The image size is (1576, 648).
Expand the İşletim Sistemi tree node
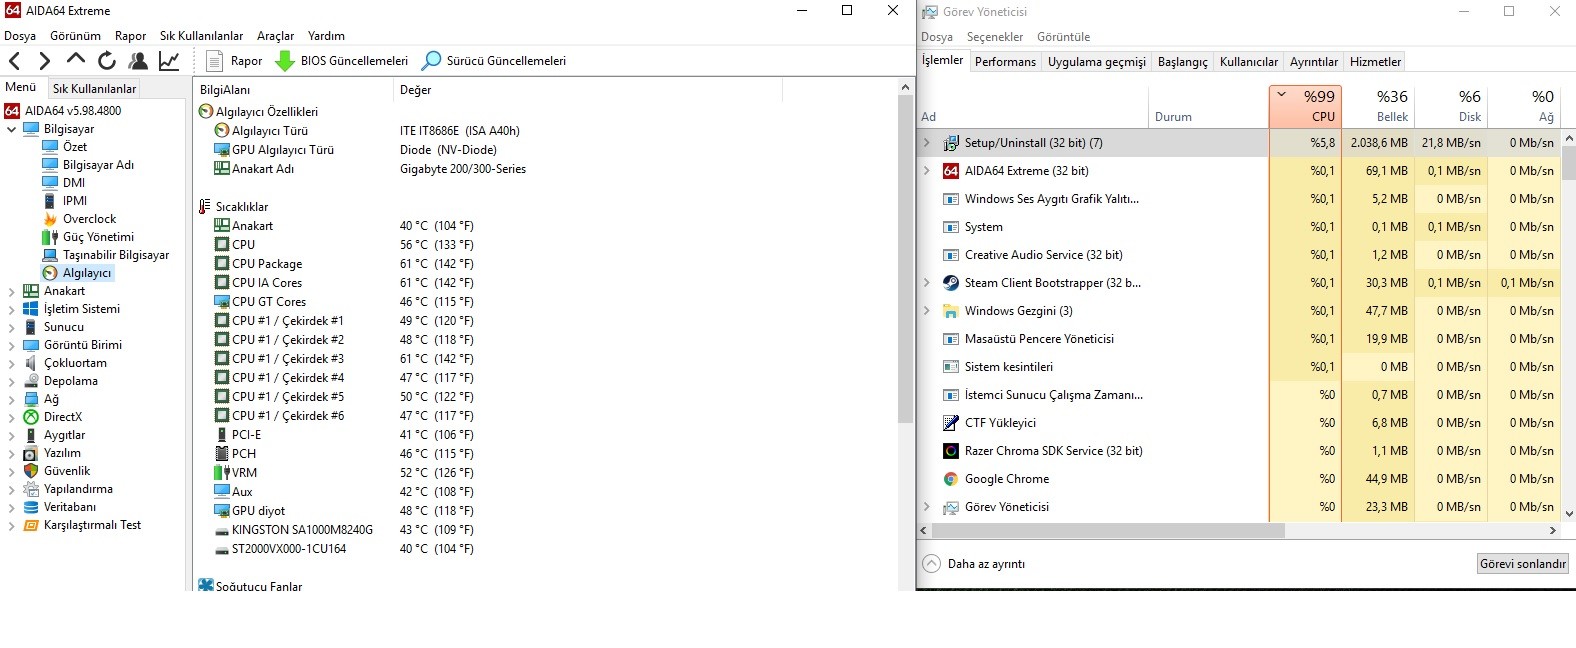click(x=11, y=309)
